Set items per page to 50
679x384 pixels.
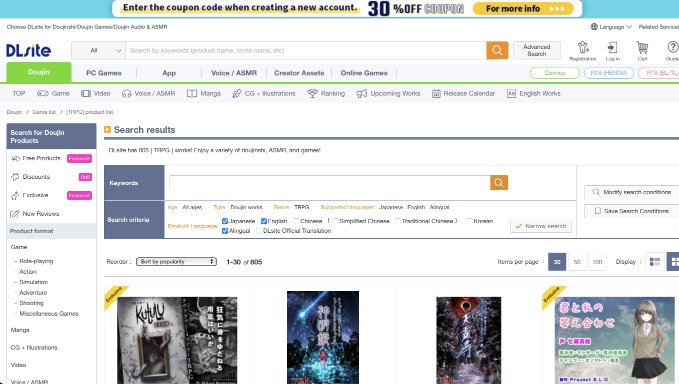pyautogui.click(x=577, y=262)
